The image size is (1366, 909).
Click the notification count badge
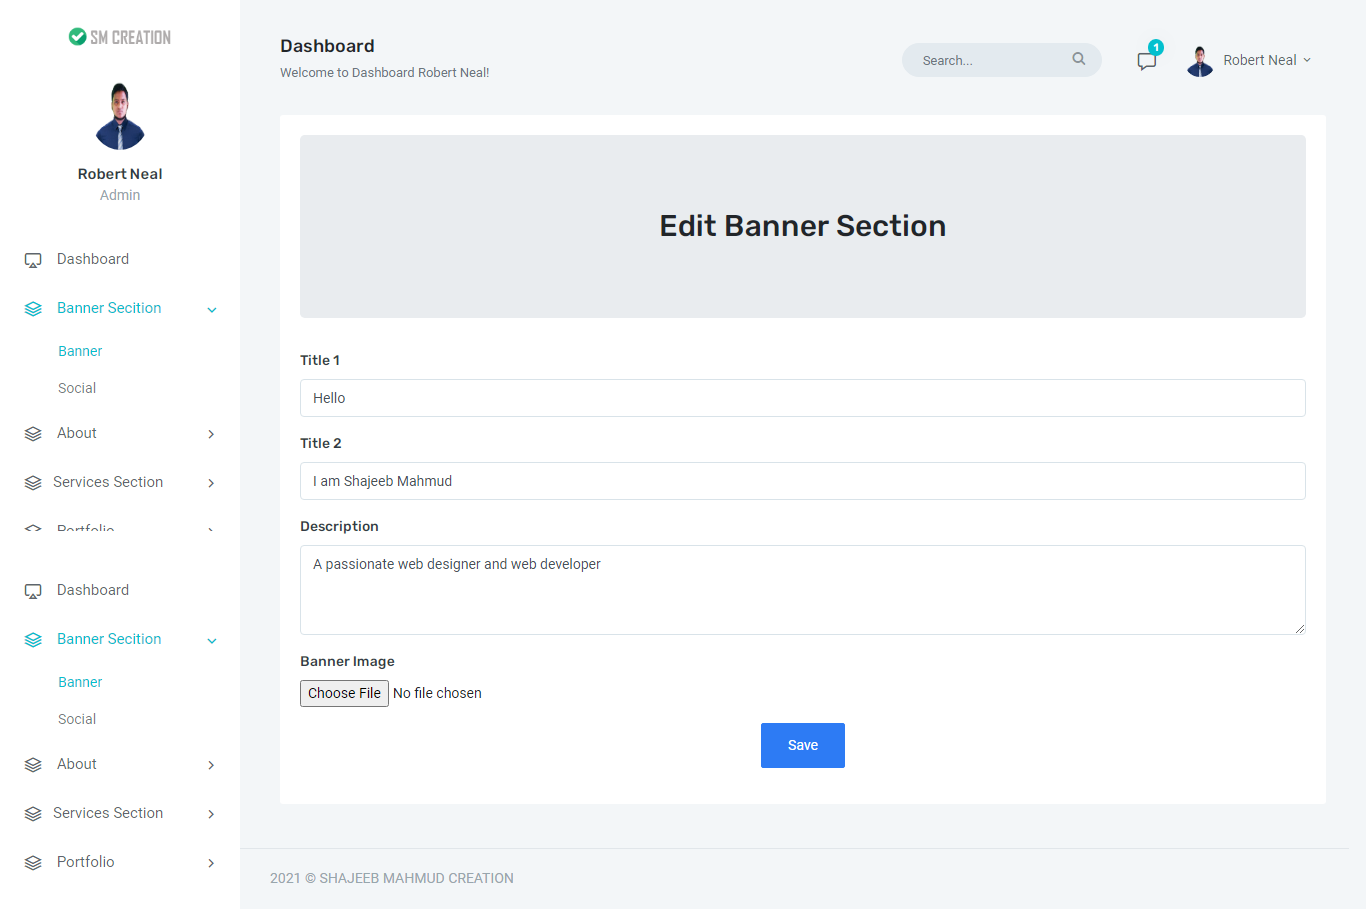click(x=1156, y=46)
